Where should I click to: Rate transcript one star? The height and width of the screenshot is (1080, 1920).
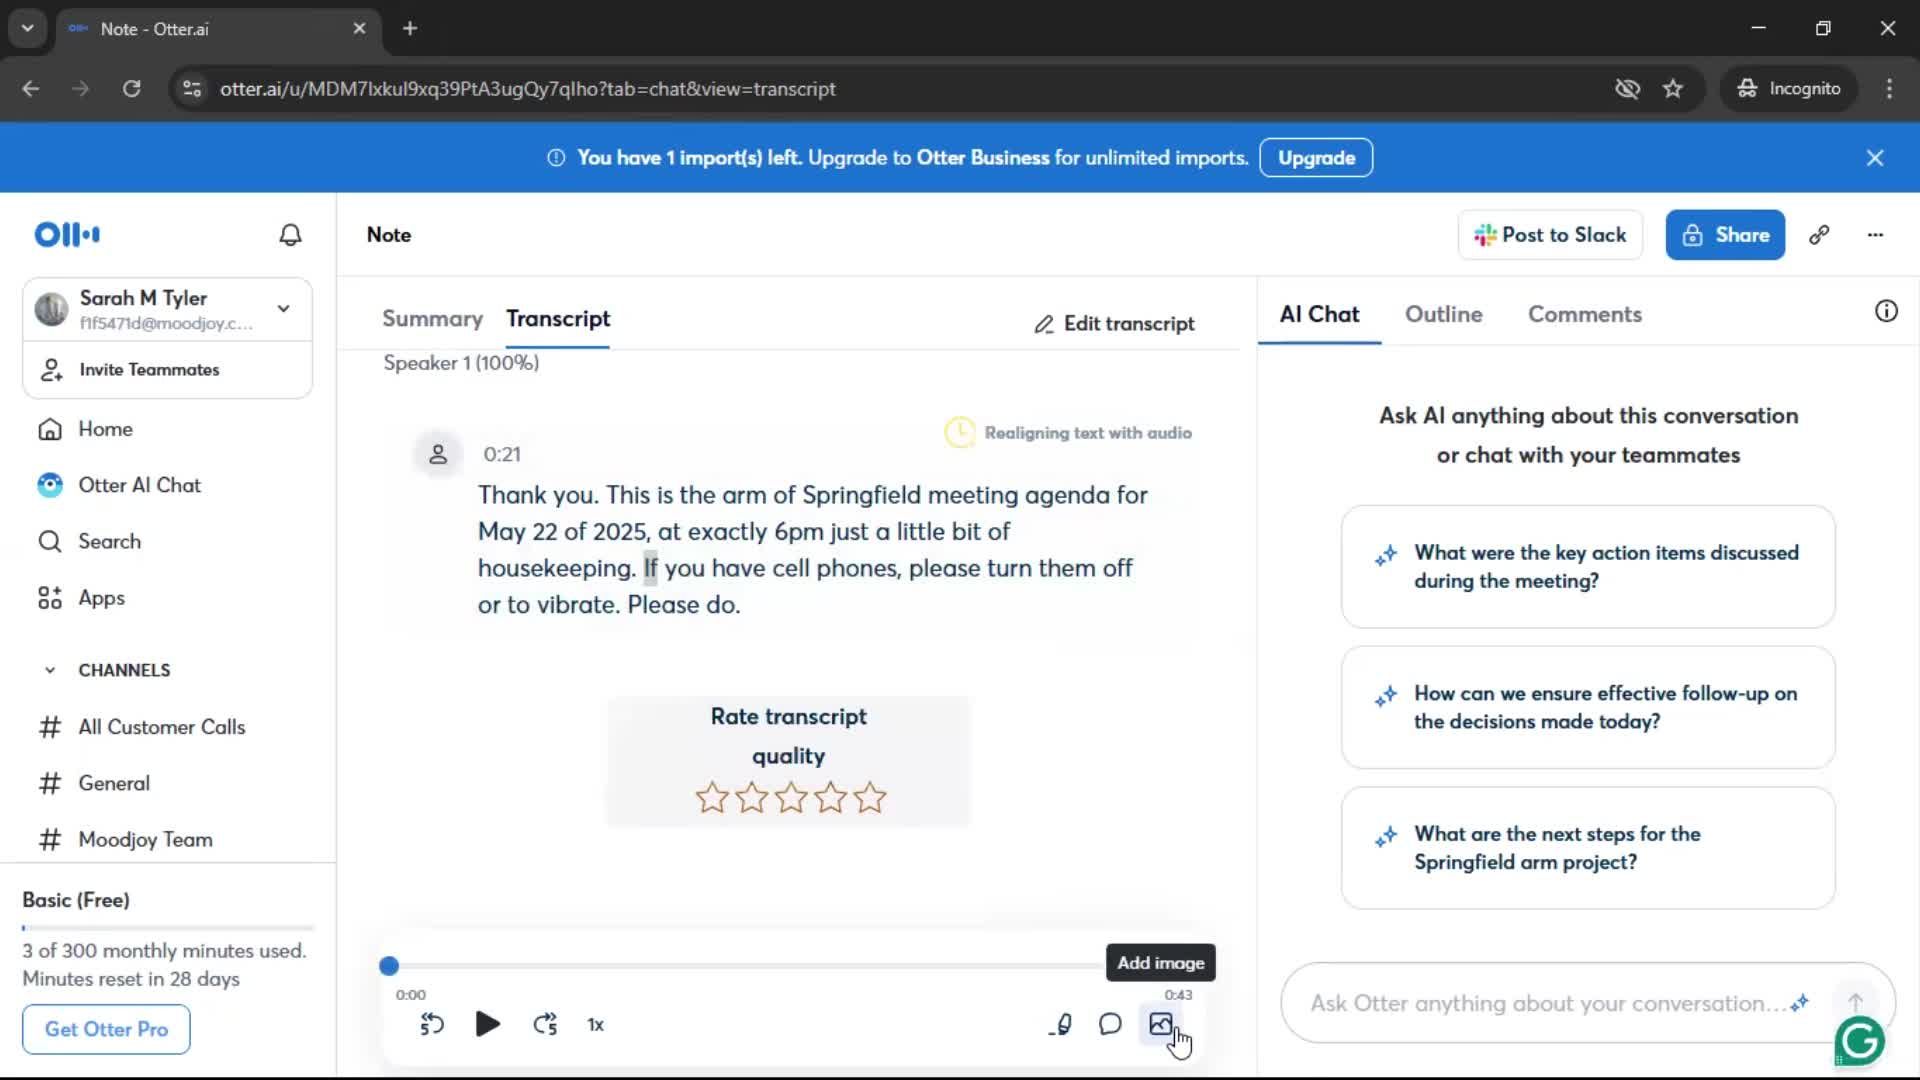click(x=712, y=798)
